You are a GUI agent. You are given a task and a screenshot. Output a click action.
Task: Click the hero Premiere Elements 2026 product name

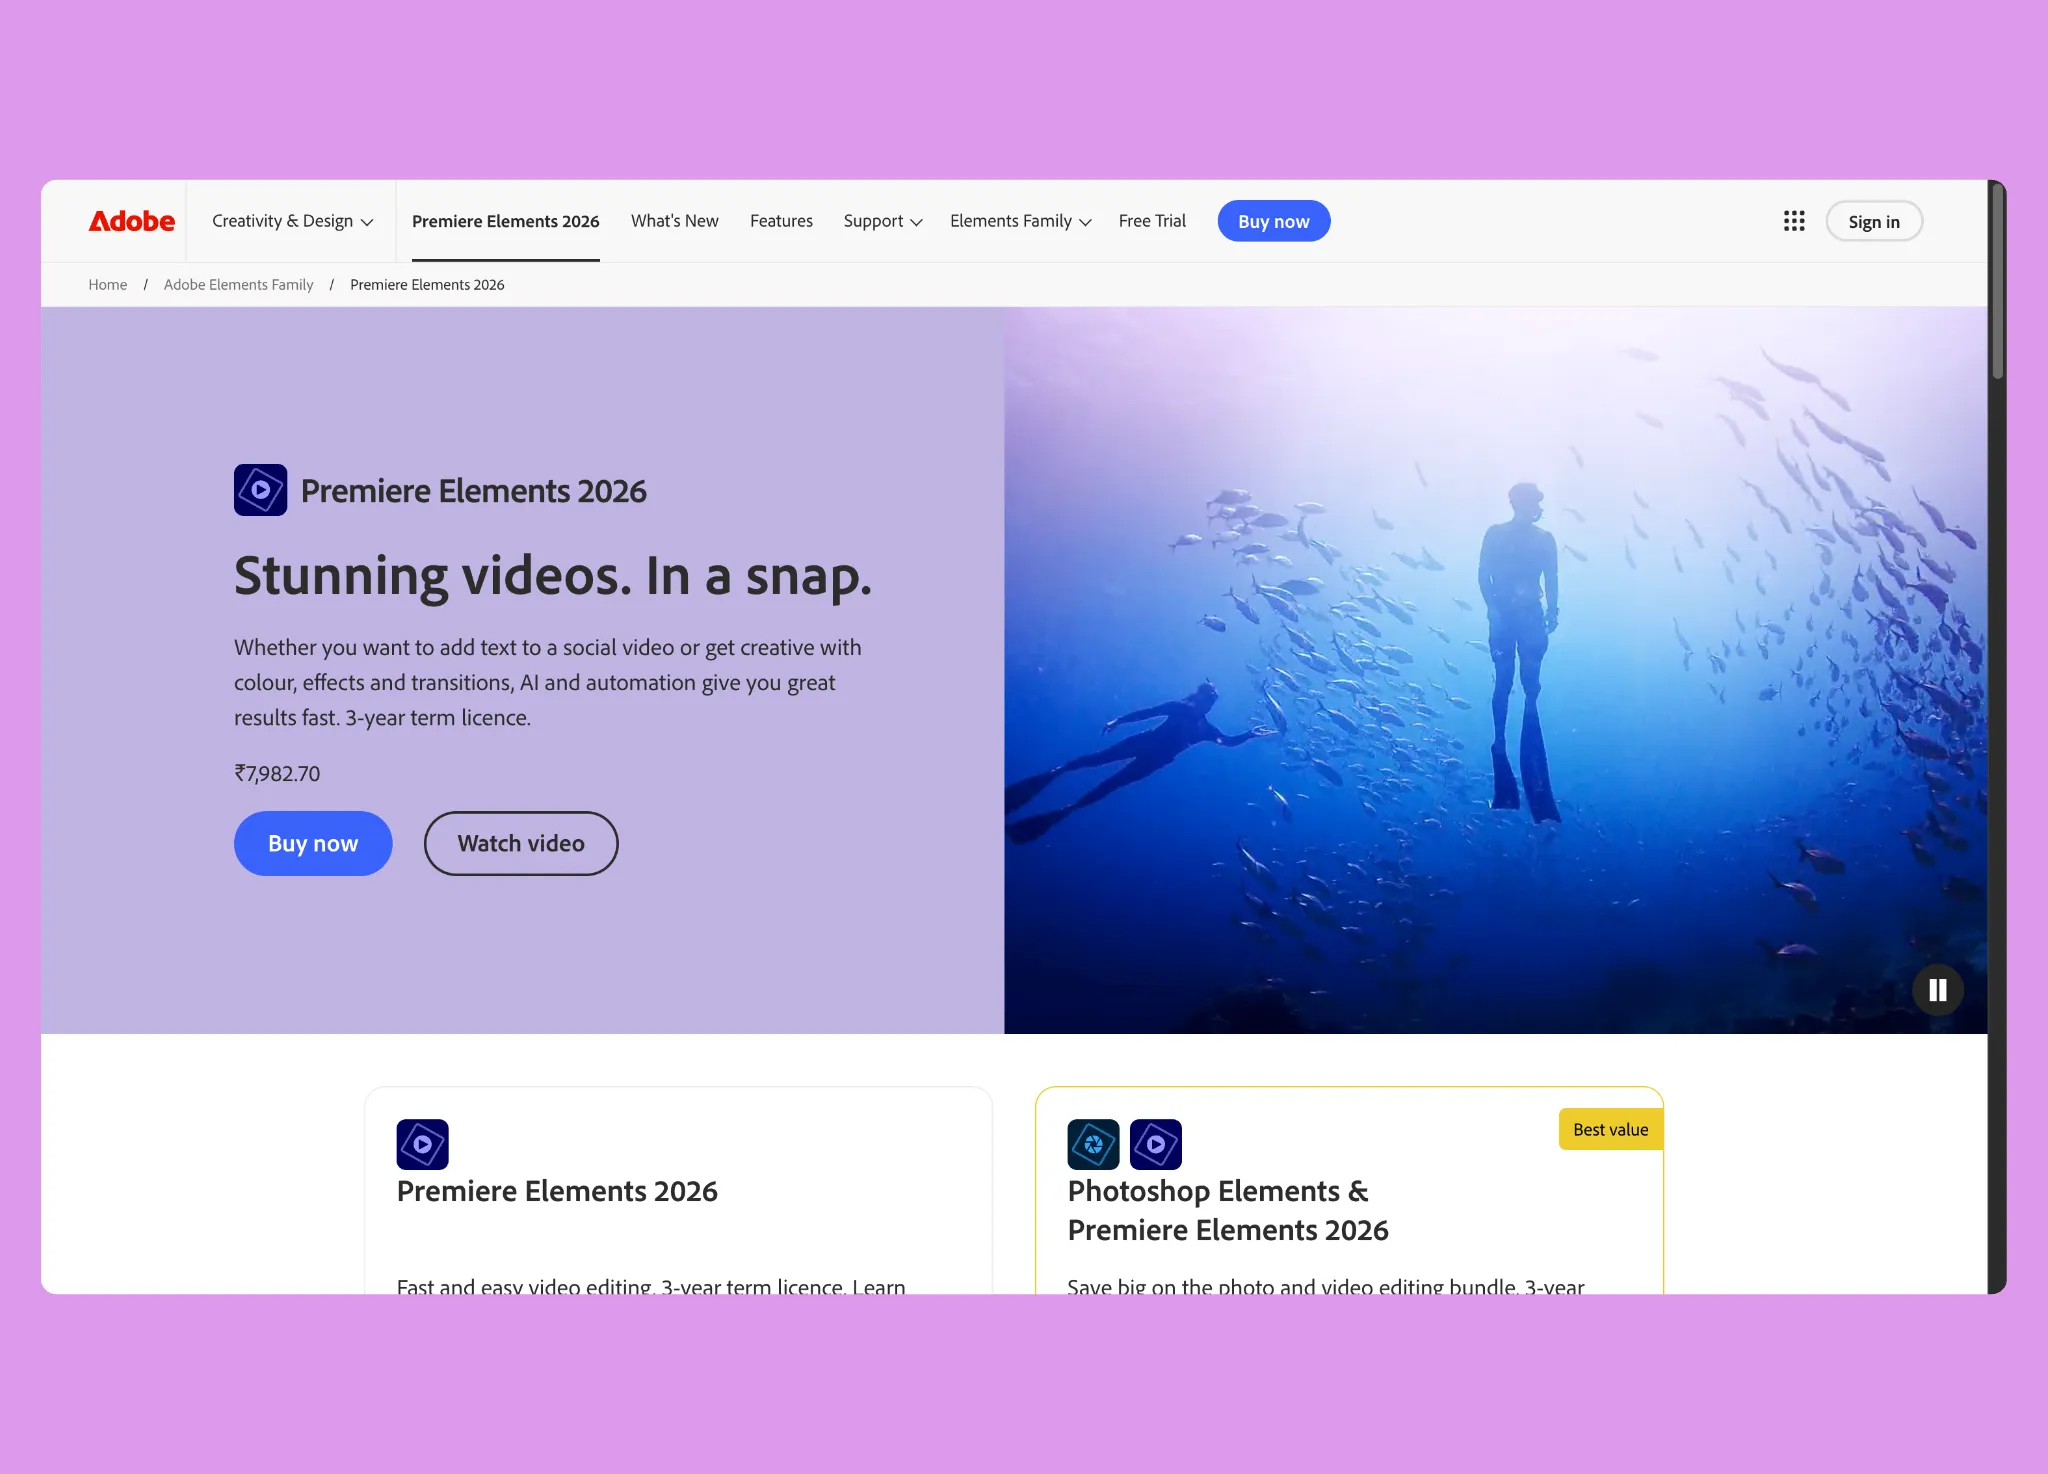(473, 491)
